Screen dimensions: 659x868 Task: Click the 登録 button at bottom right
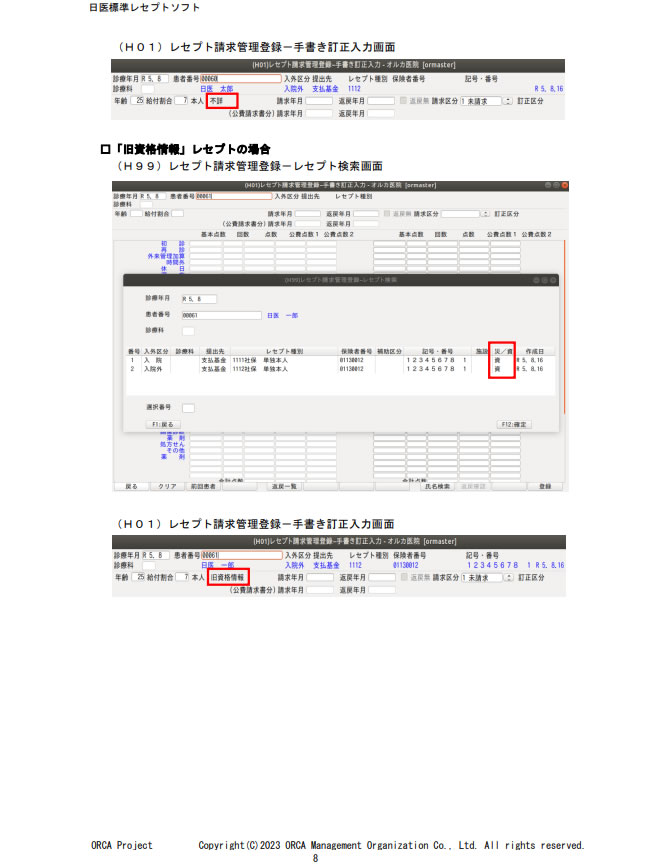pos(544,486)
